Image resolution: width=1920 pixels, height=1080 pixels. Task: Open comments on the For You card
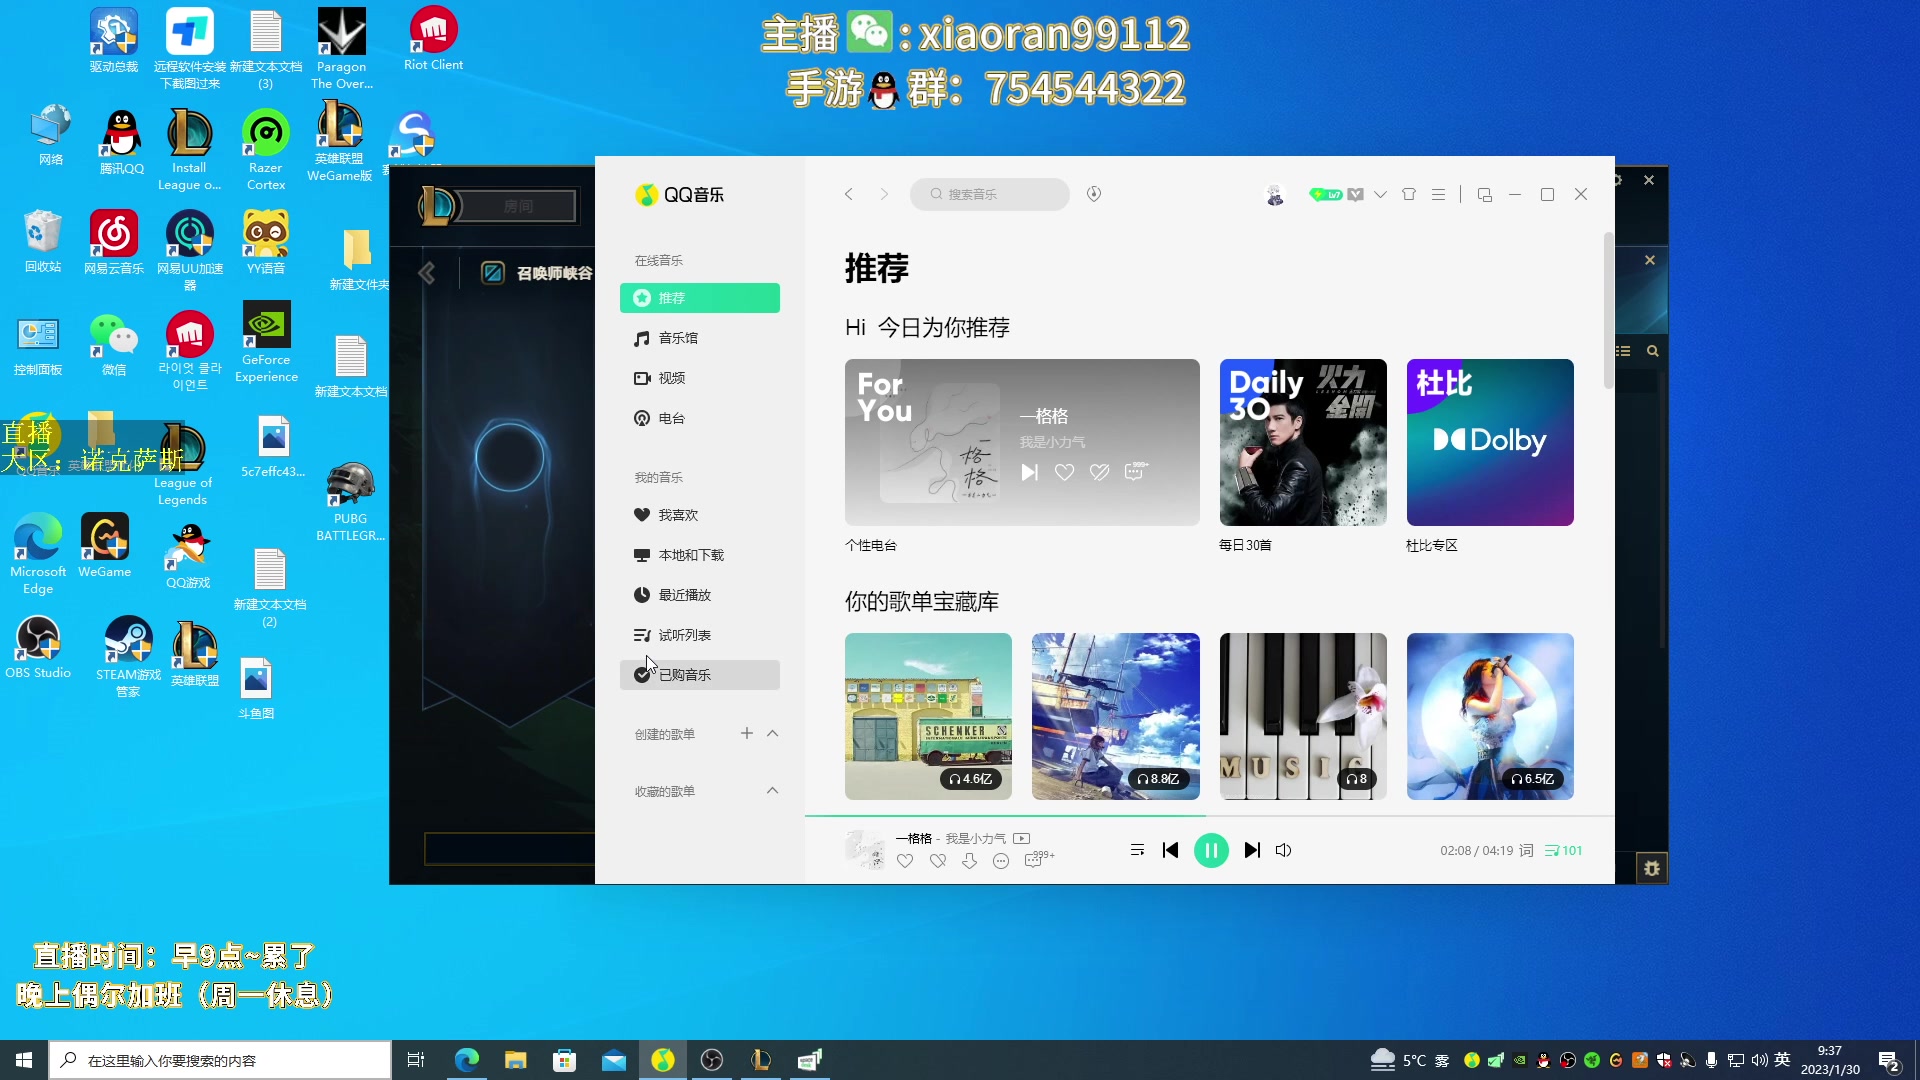pos(1136,472)
